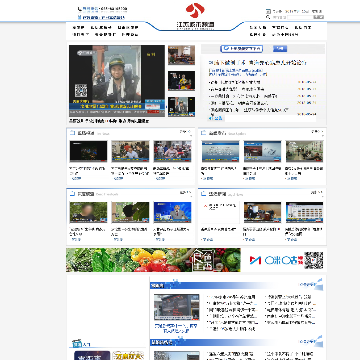Click the outlined pill button above the headlines
The width and height of the screenshot is (360, 360).
(242, 49)
